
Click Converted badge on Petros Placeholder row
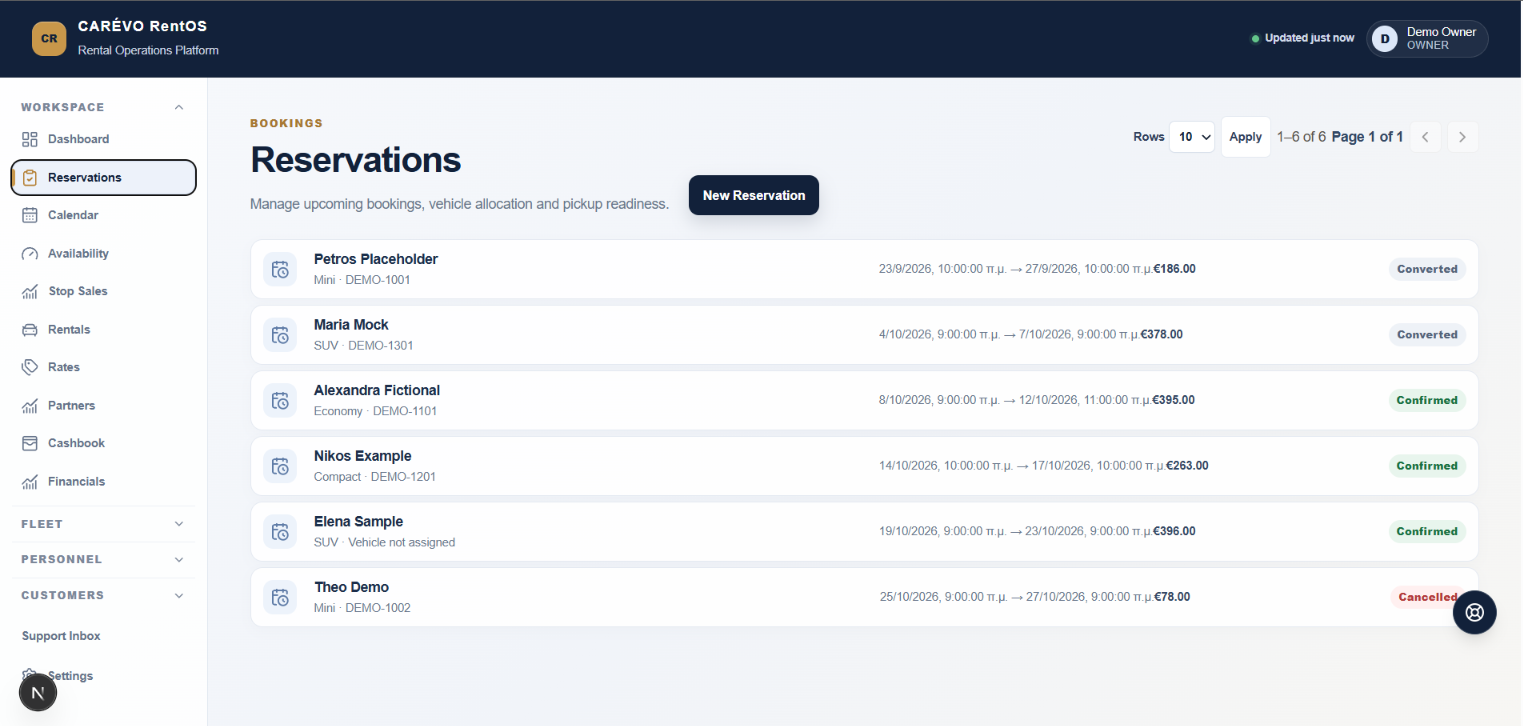pos(1427,269)
